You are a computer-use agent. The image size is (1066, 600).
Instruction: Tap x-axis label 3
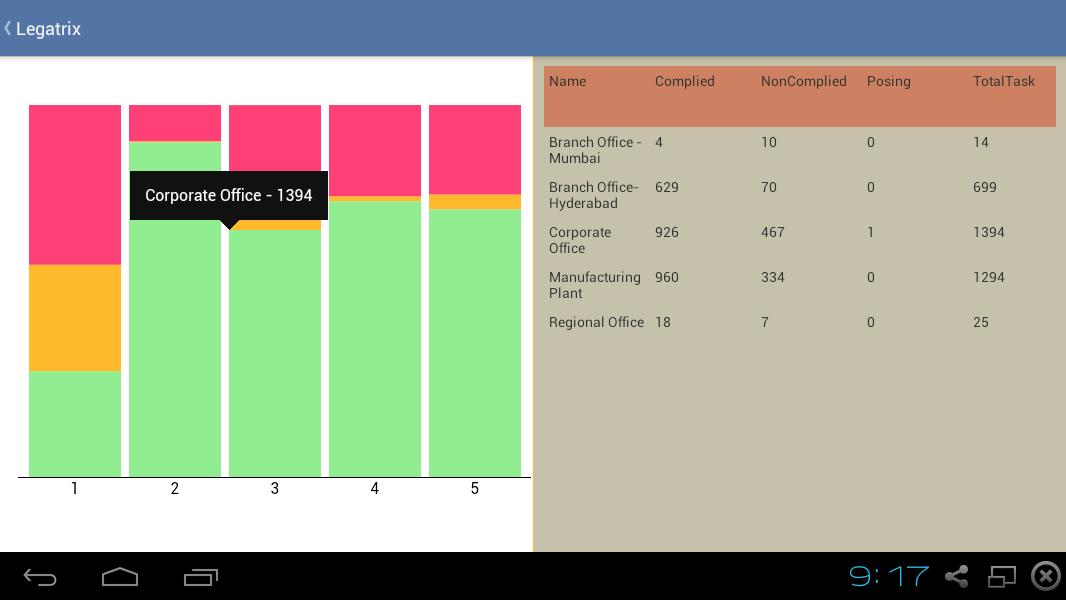point(275,489)
